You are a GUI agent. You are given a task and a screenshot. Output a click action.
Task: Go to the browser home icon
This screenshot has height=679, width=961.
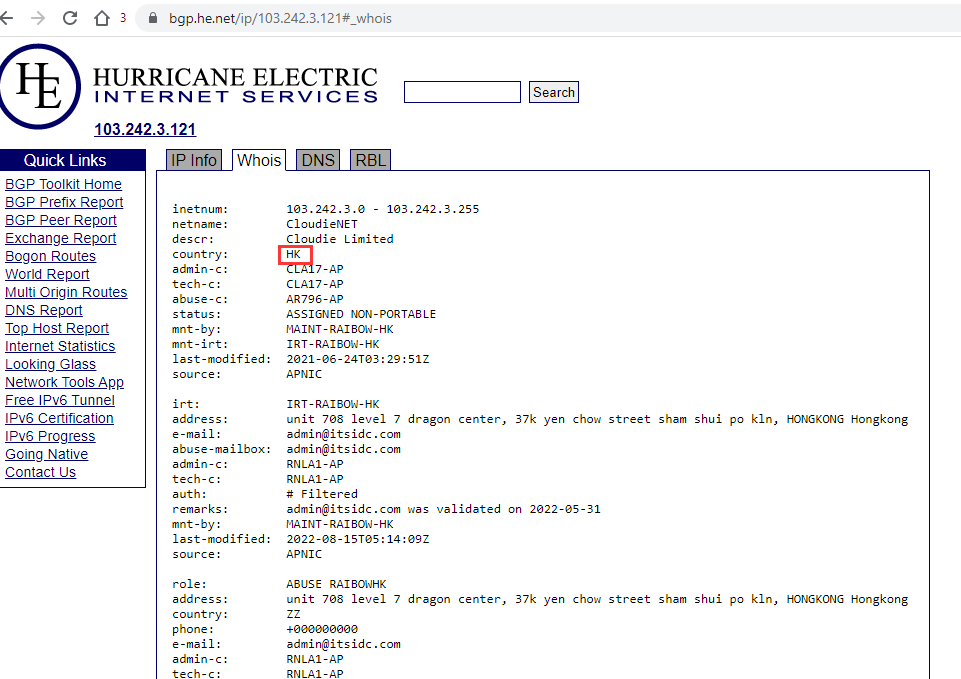point(102,18)
